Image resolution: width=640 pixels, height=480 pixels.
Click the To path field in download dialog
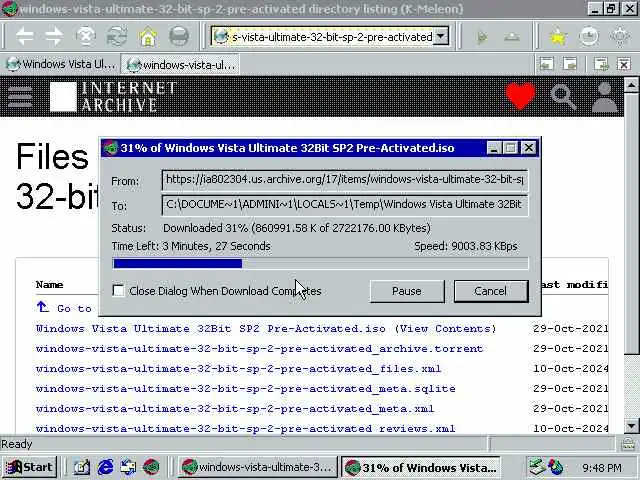pyautogui.click(x=345, y=205)
